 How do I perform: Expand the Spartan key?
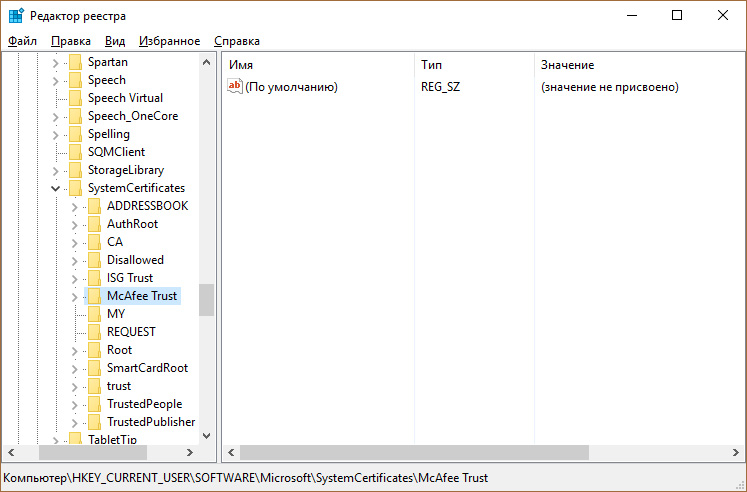pos(55,63)
